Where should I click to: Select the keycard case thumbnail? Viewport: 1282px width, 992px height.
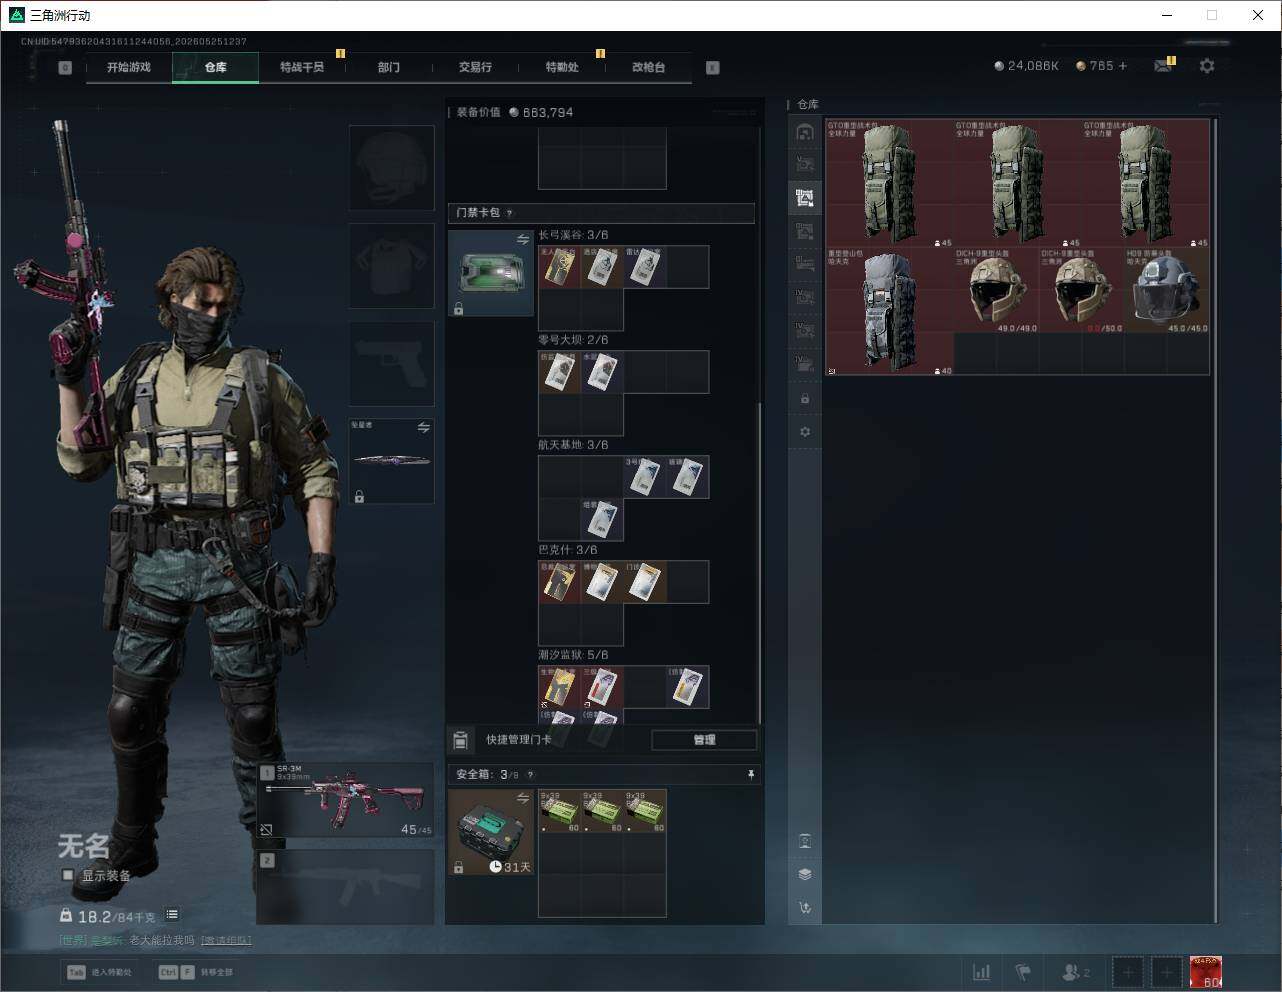click(x=490, y=273)
